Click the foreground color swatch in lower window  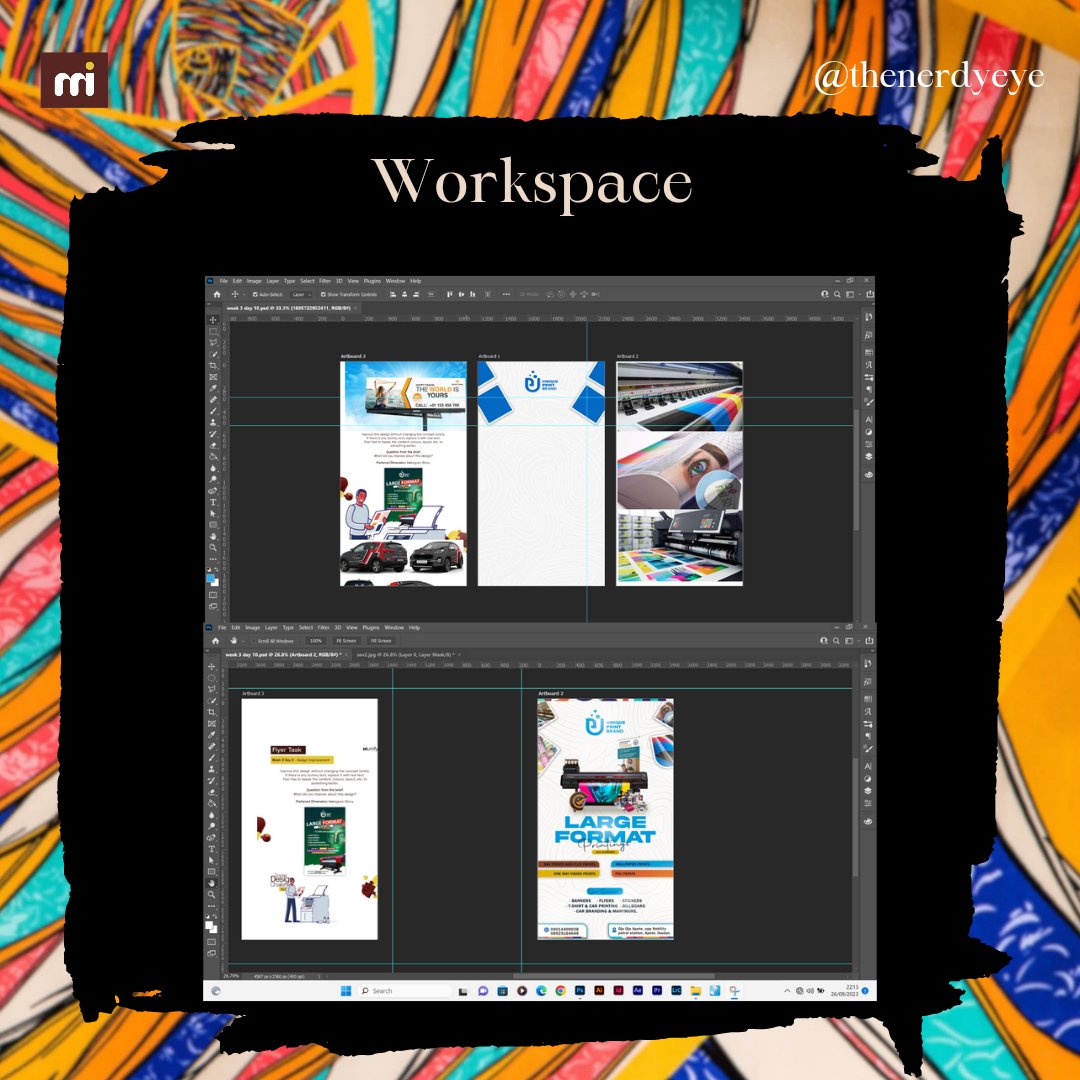point(209,925)
